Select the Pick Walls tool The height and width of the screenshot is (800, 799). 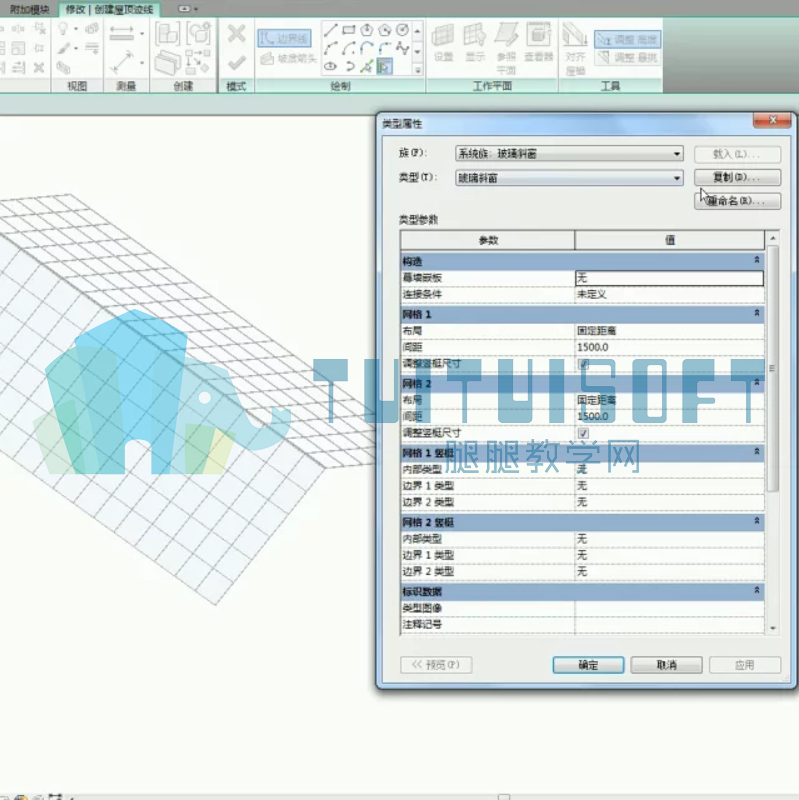pyautogui.click(x=385, y=66)
